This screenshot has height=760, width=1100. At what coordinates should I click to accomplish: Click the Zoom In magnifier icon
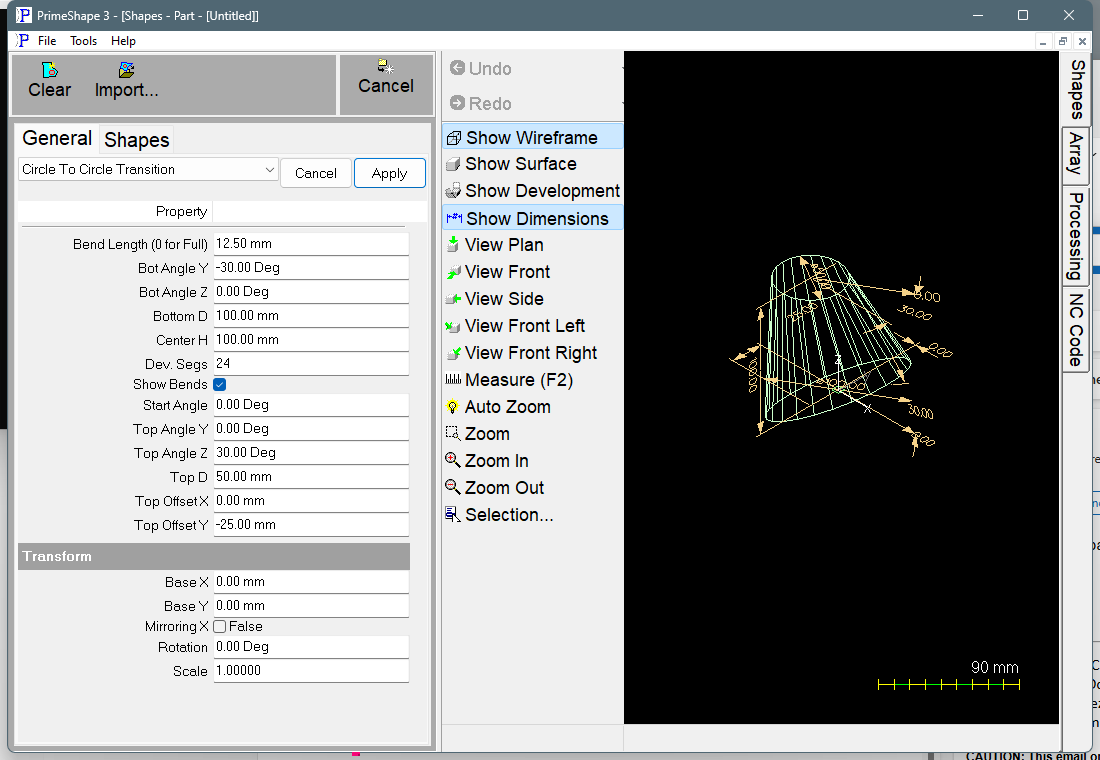453,460
